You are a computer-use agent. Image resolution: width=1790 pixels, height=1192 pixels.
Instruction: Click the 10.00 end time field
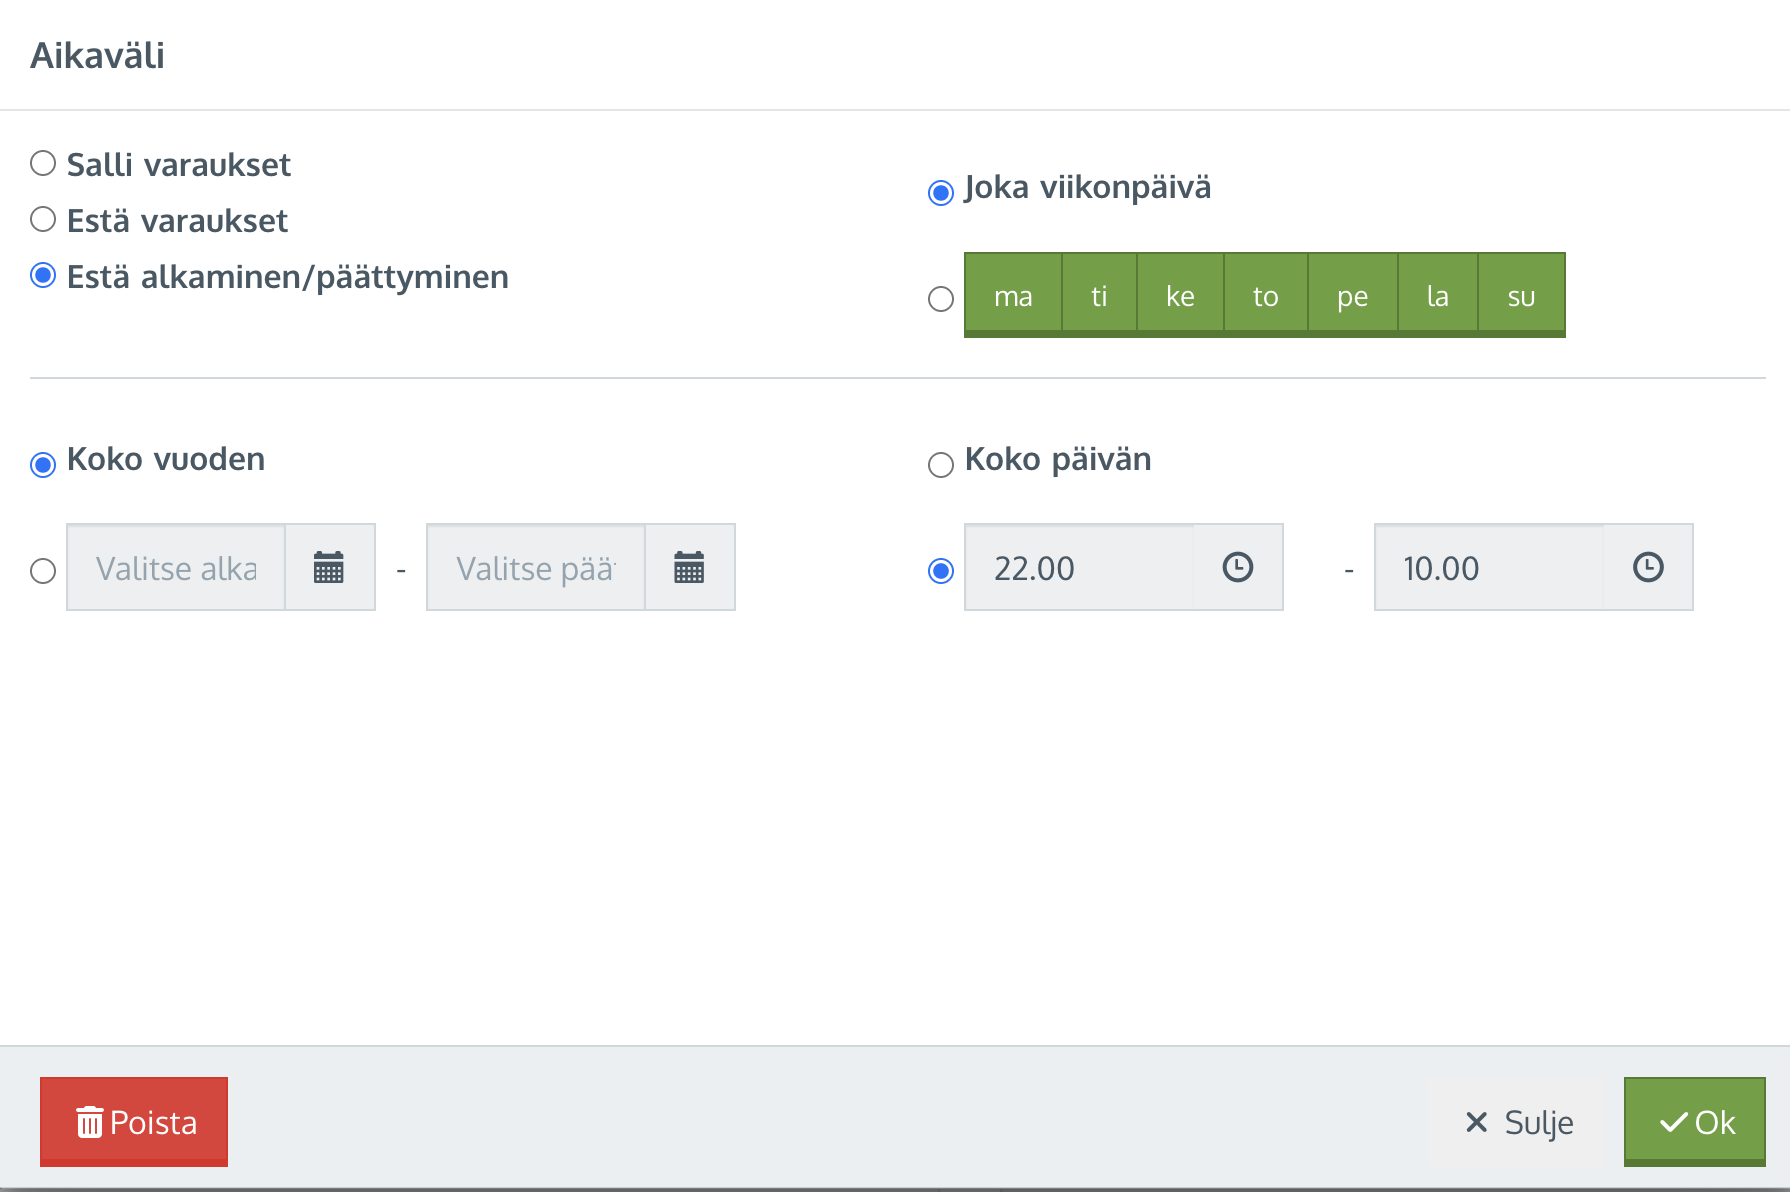(1489, 567)
